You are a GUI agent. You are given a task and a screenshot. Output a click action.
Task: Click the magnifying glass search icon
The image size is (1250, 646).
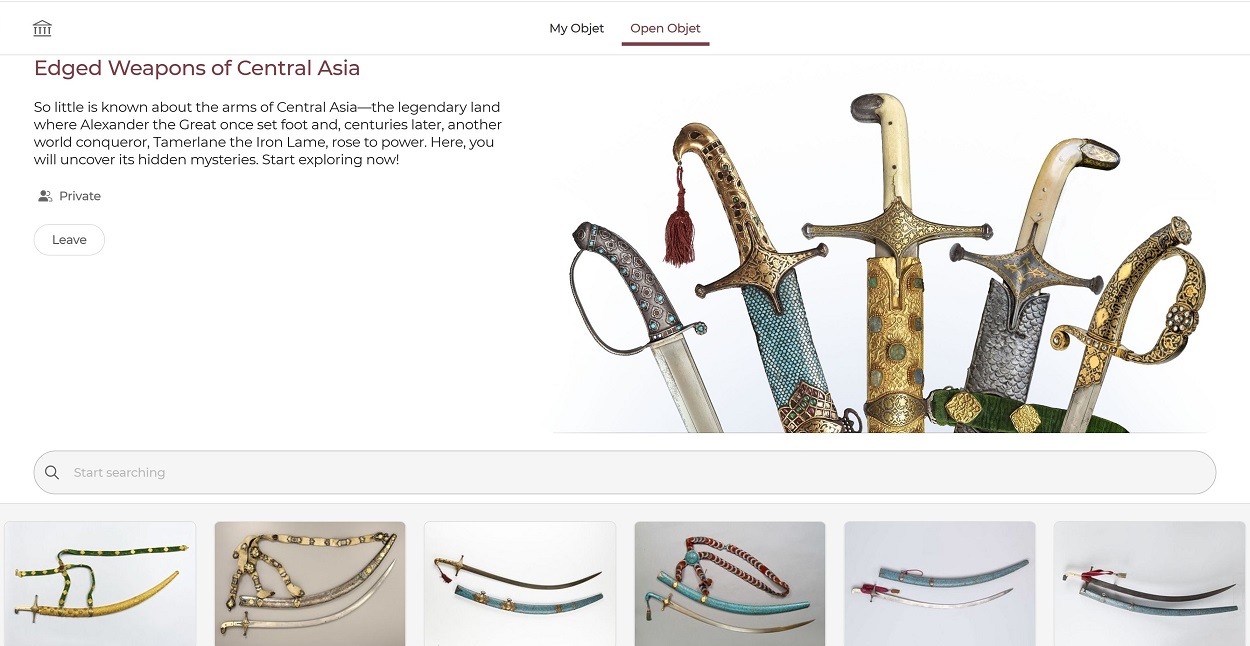point(52,472)
